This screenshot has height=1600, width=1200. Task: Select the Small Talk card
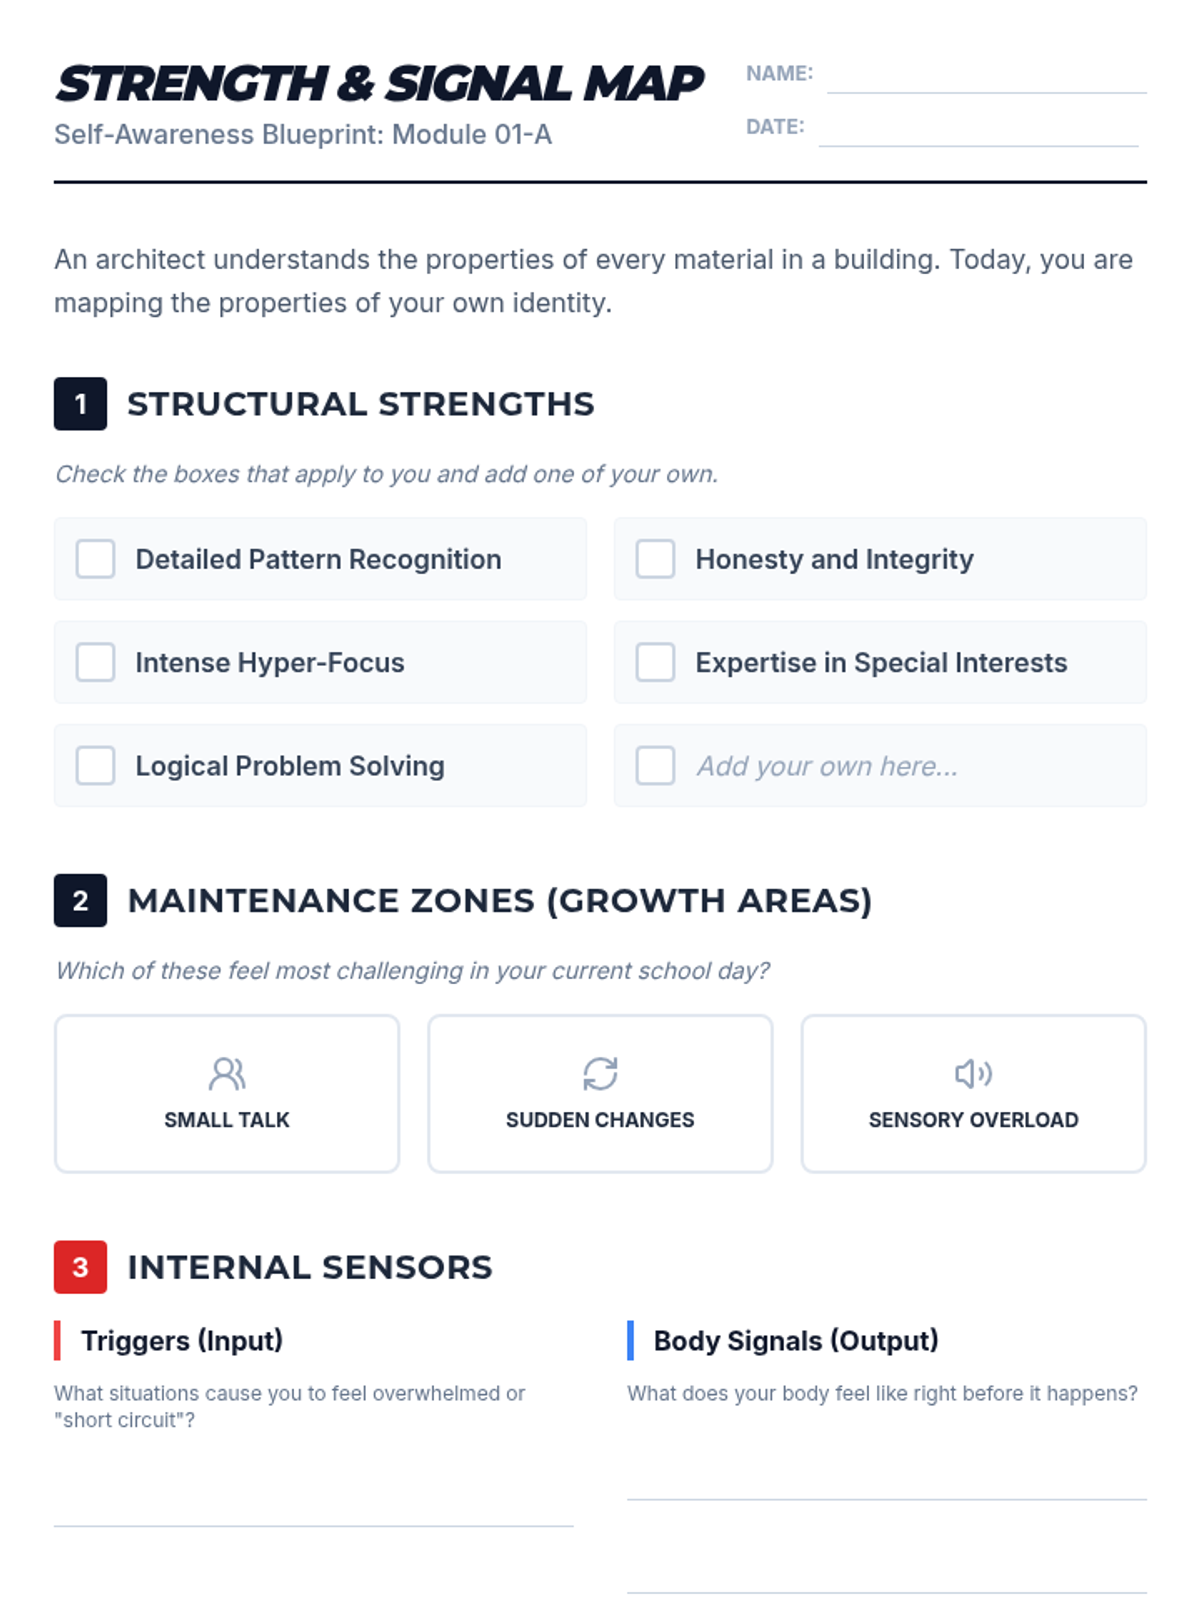click(227, 1094)
